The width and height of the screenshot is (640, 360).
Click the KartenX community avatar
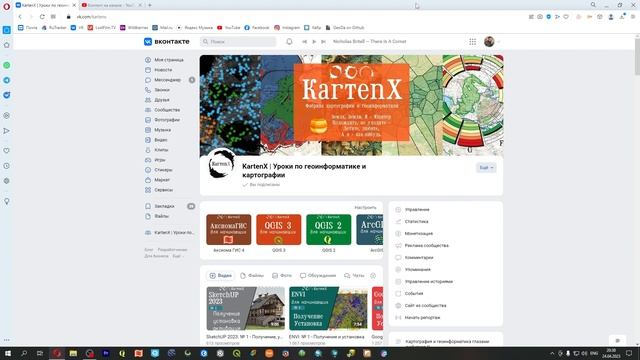[221, 164]
